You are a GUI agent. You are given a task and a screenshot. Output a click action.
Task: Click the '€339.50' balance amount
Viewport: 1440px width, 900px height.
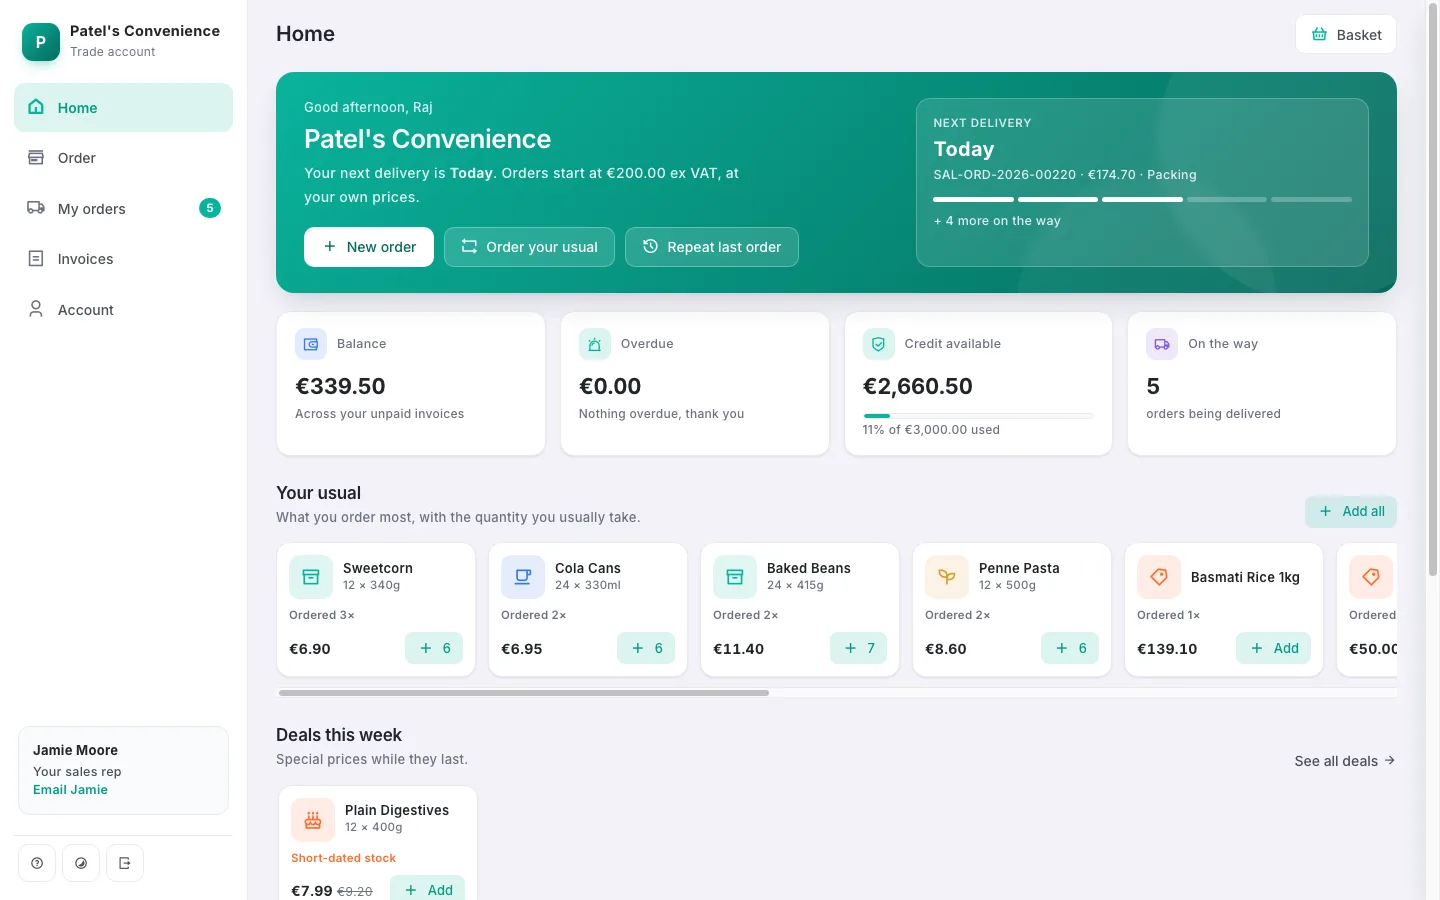pyautogui.click(x=340, y=386)
